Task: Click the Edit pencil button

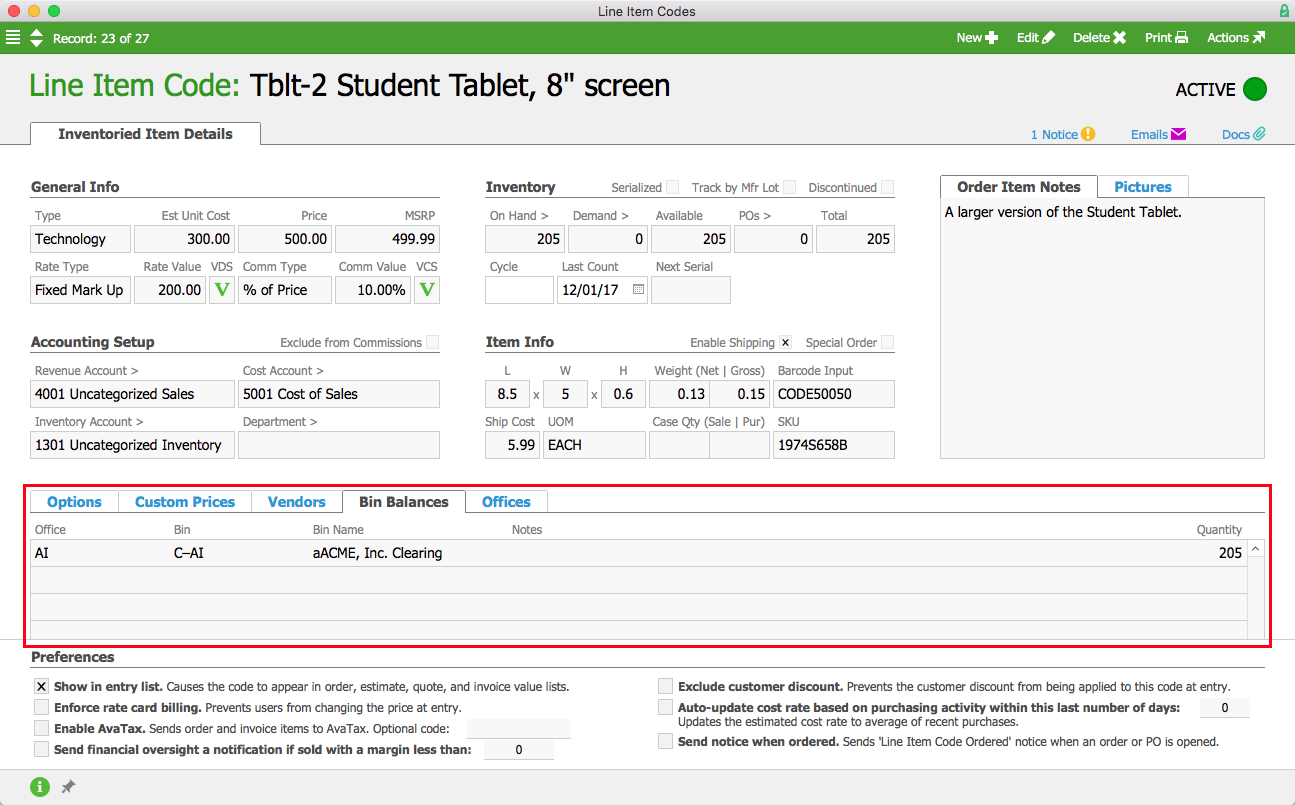Action: (x=1036, y=38)
